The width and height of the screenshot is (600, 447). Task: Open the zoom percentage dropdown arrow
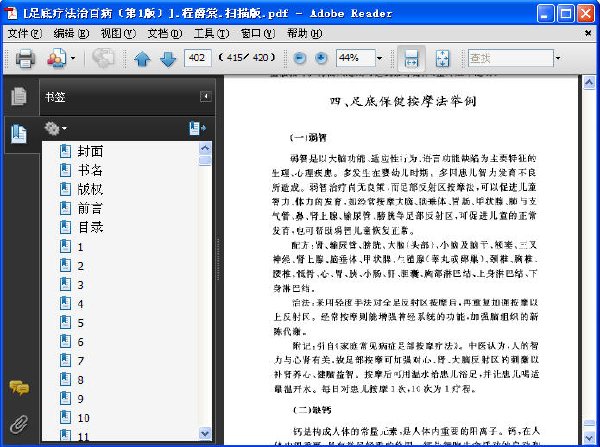click(x=379, y=58)
